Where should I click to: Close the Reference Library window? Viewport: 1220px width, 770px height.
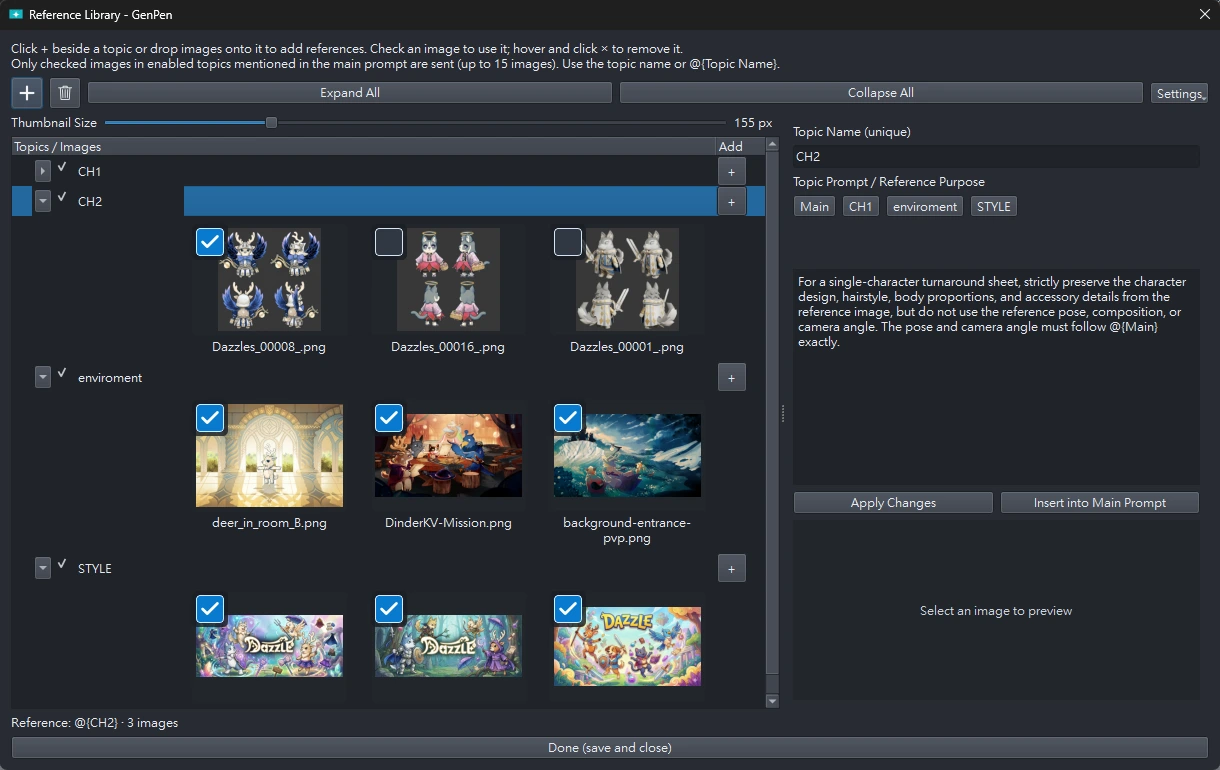pos(1204,15)
